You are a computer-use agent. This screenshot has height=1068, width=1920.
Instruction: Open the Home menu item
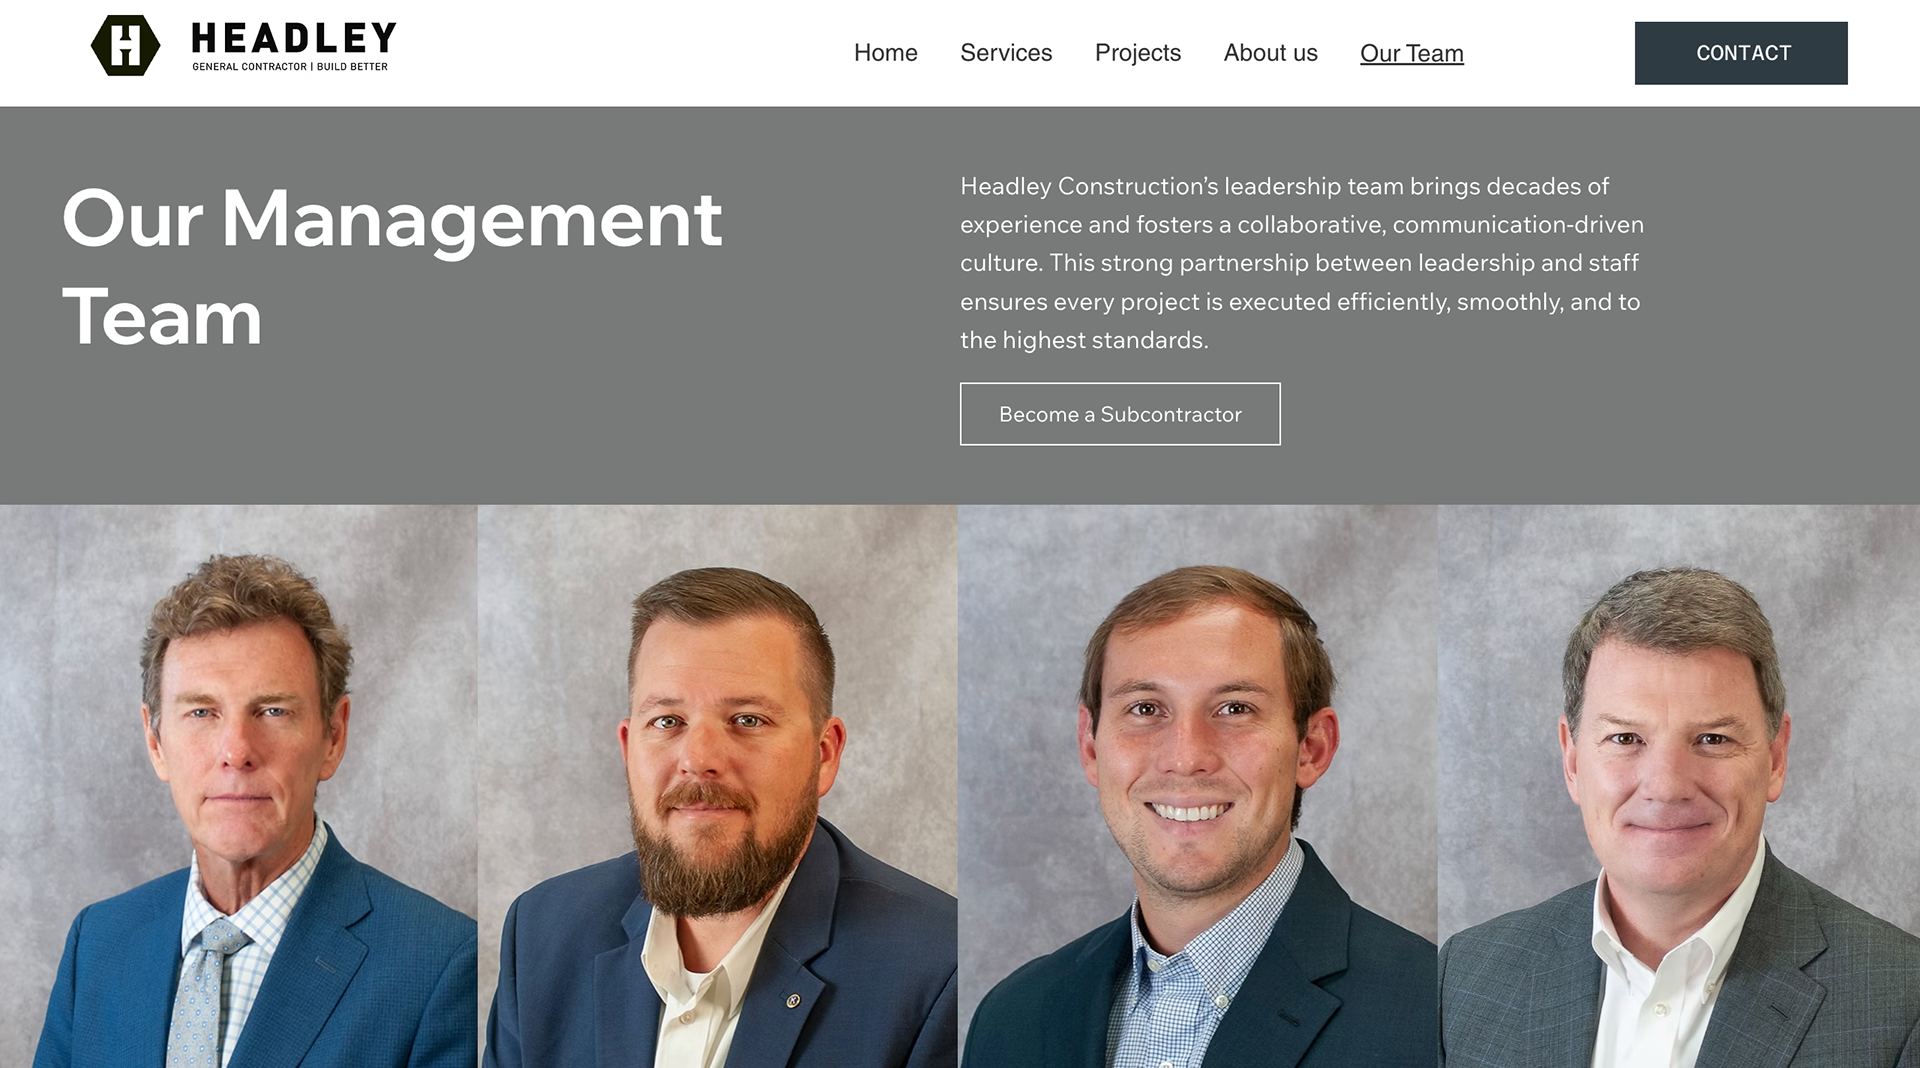885,53
